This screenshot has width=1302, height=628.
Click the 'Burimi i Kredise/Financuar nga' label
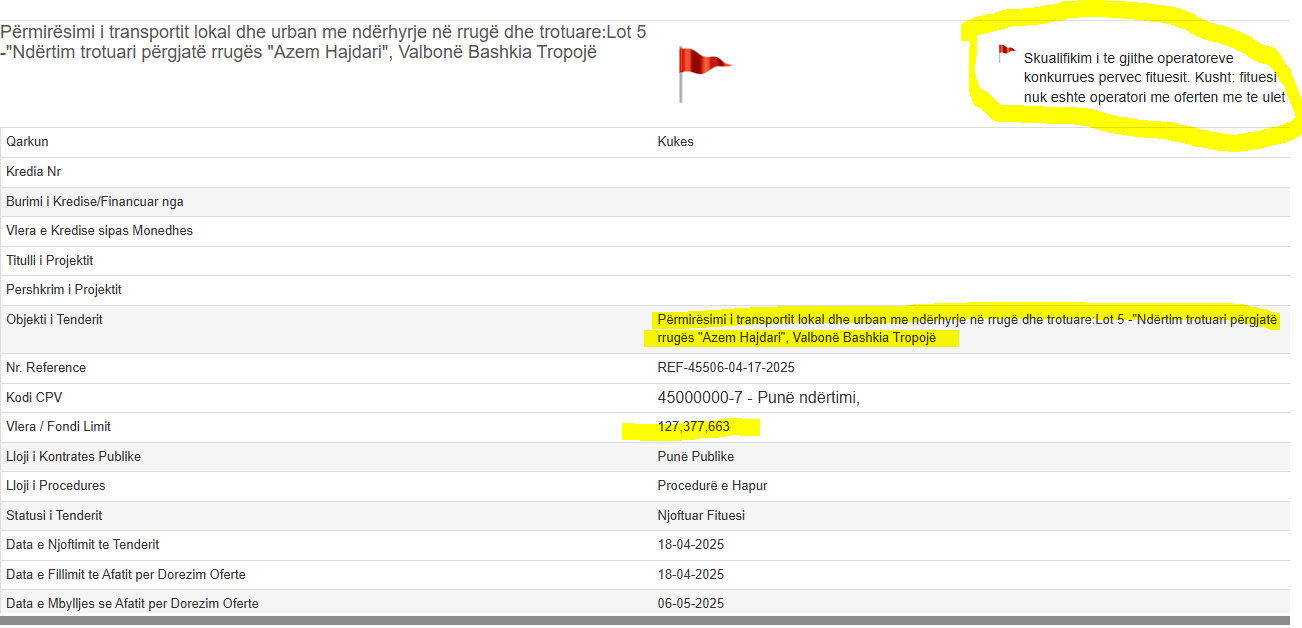[94, 202]
